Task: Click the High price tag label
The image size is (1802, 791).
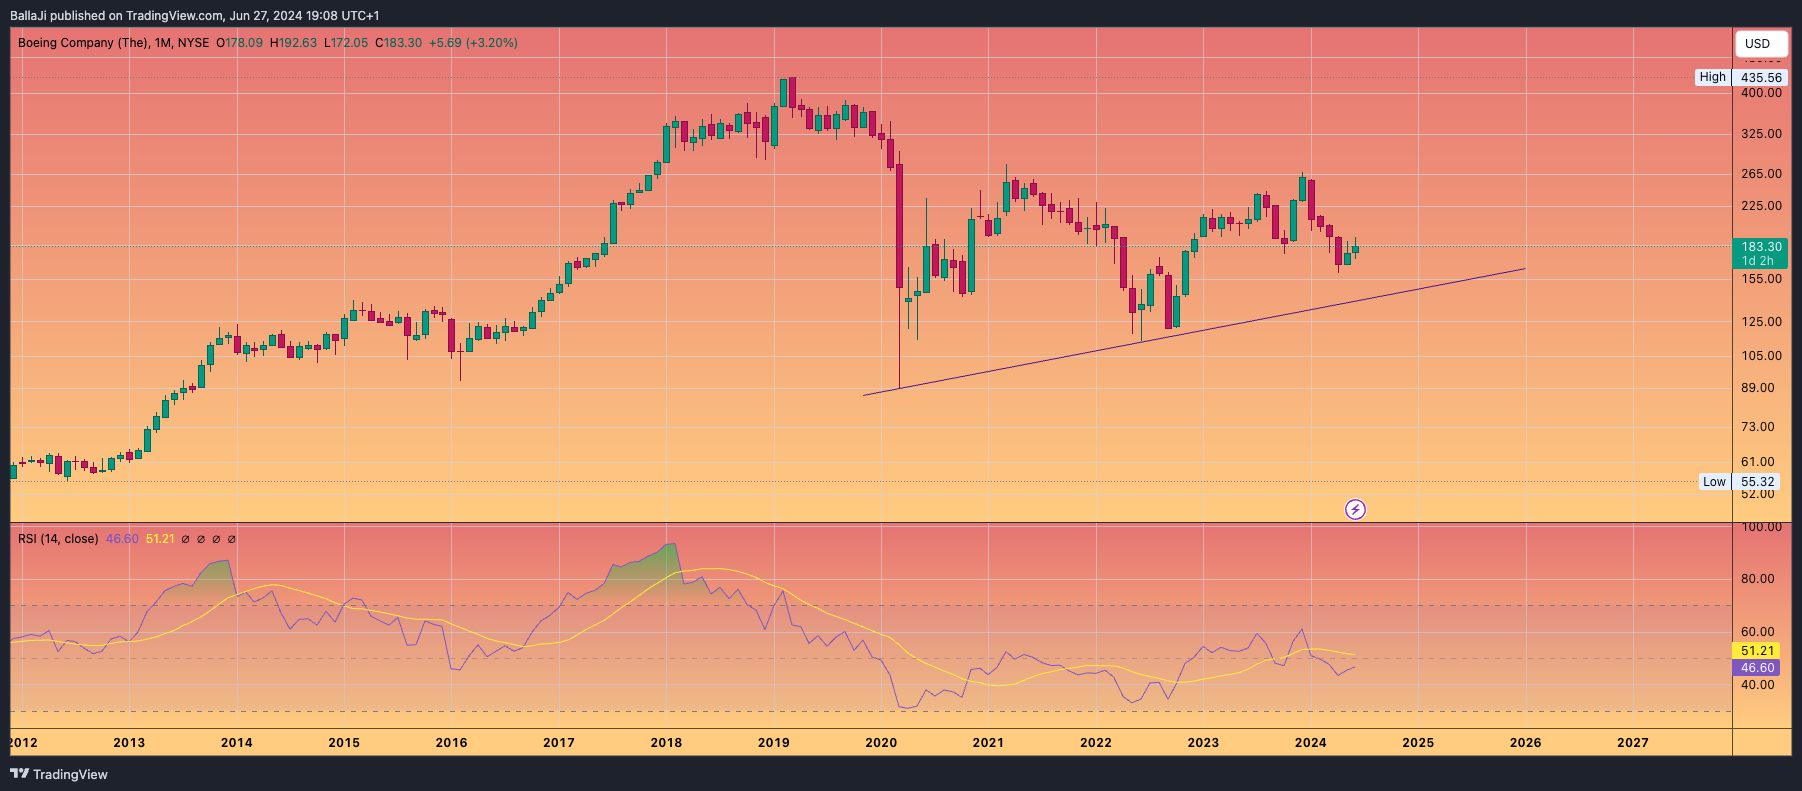Action: coord(1713,77)
